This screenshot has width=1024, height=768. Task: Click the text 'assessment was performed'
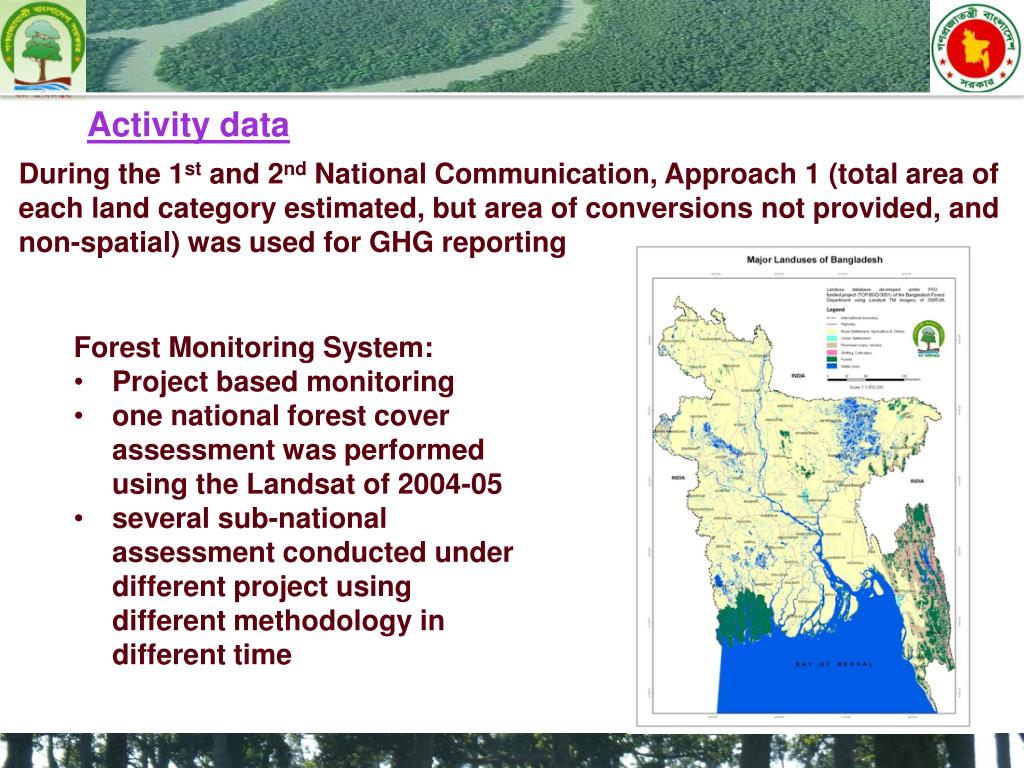tap(298, 450)
